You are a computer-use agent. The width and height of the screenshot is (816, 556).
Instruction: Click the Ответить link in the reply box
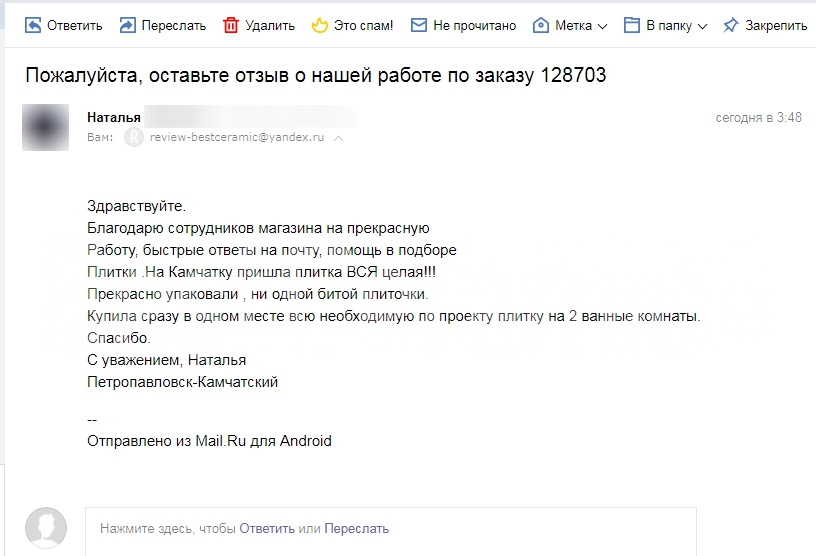pos(267,528)
